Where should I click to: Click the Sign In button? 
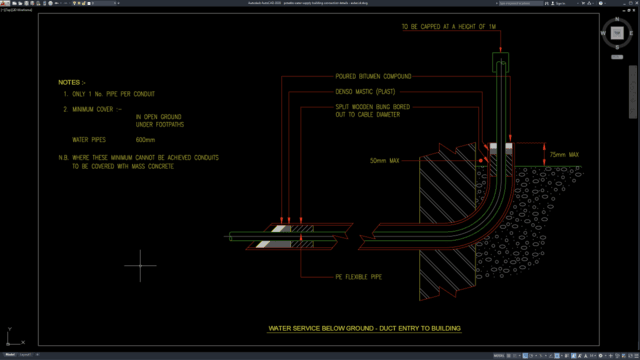click(560, 3)
